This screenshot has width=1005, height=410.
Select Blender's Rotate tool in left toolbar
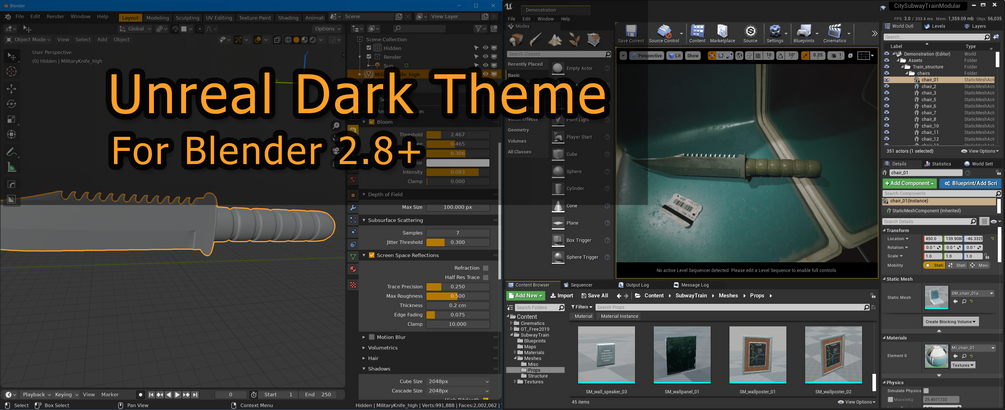click(12, 104)
